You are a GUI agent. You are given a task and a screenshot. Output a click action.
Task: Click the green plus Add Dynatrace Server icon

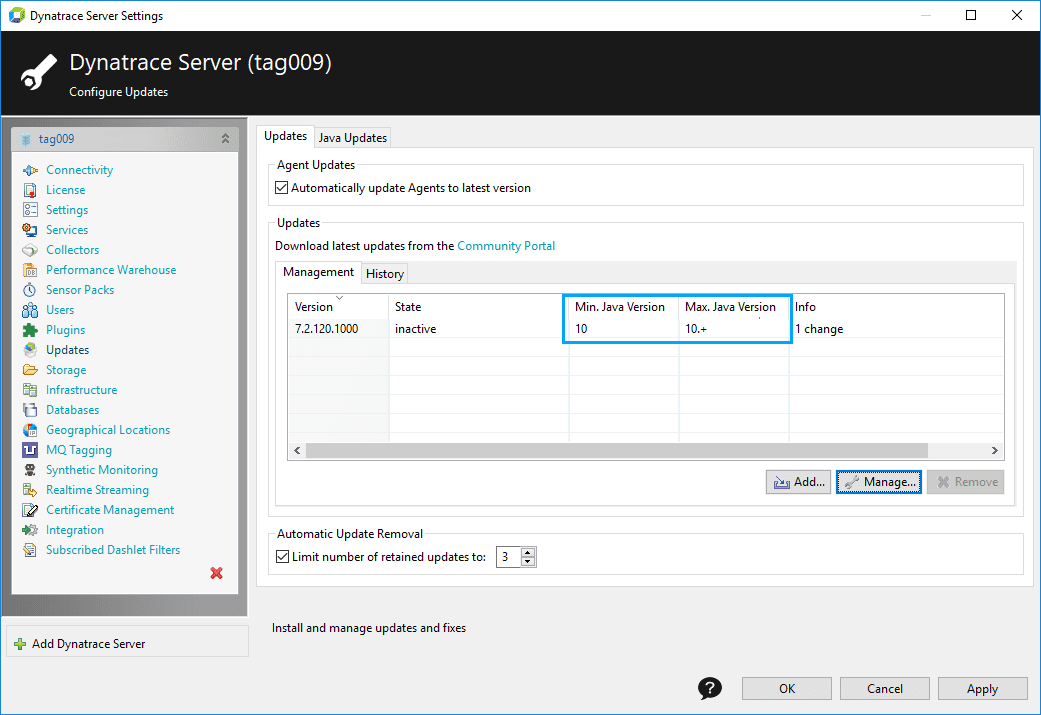pos(20,644)
